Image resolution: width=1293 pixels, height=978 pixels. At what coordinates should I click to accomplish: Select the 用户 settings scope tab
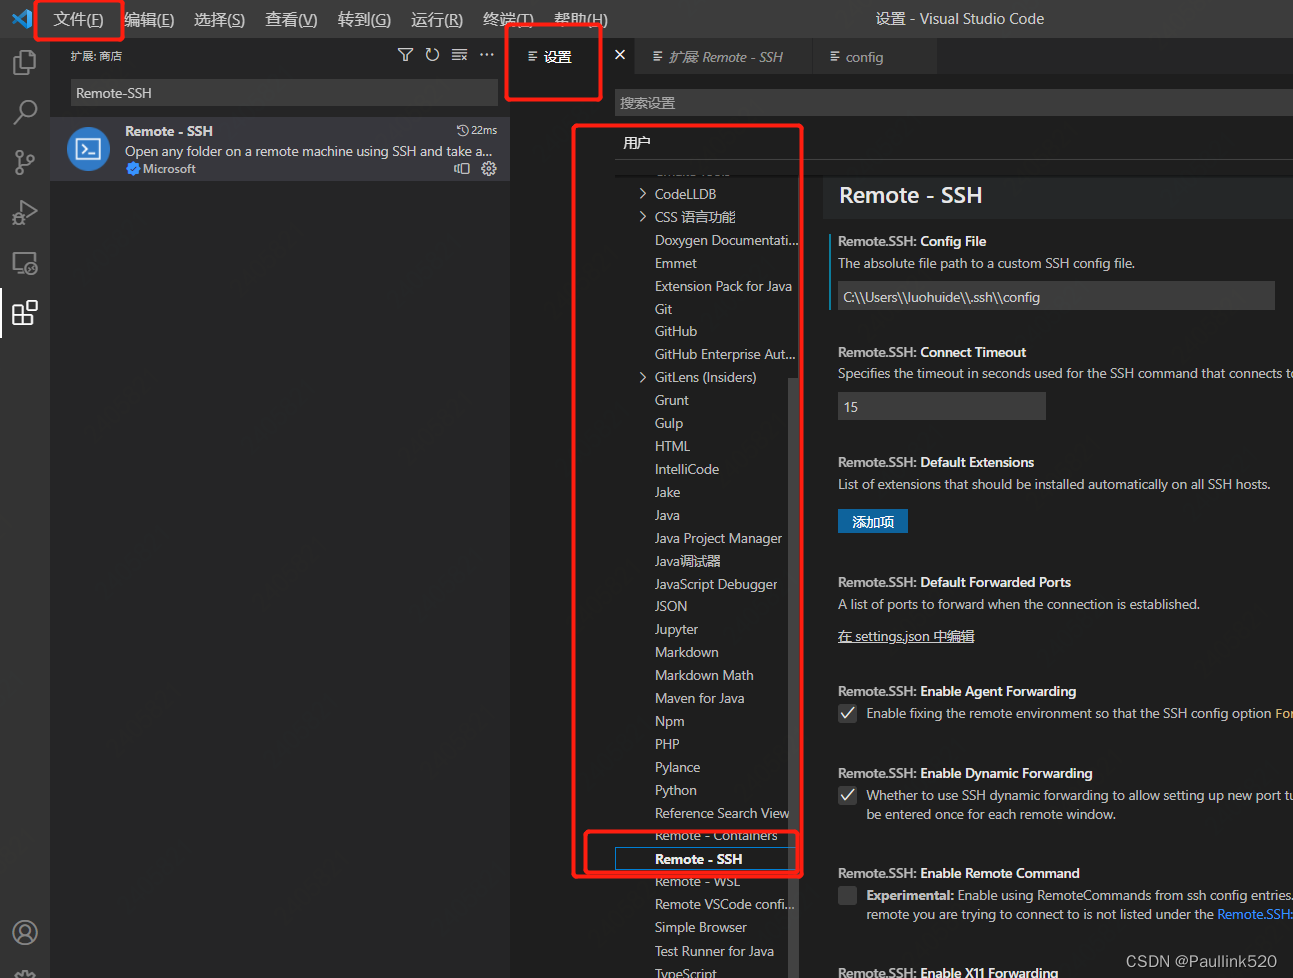pos(636,143)
